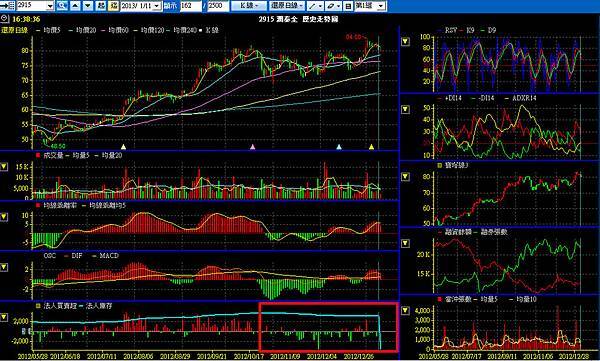
Task: Open the volume panel indicator dropdown
Action: coord(4,167)
